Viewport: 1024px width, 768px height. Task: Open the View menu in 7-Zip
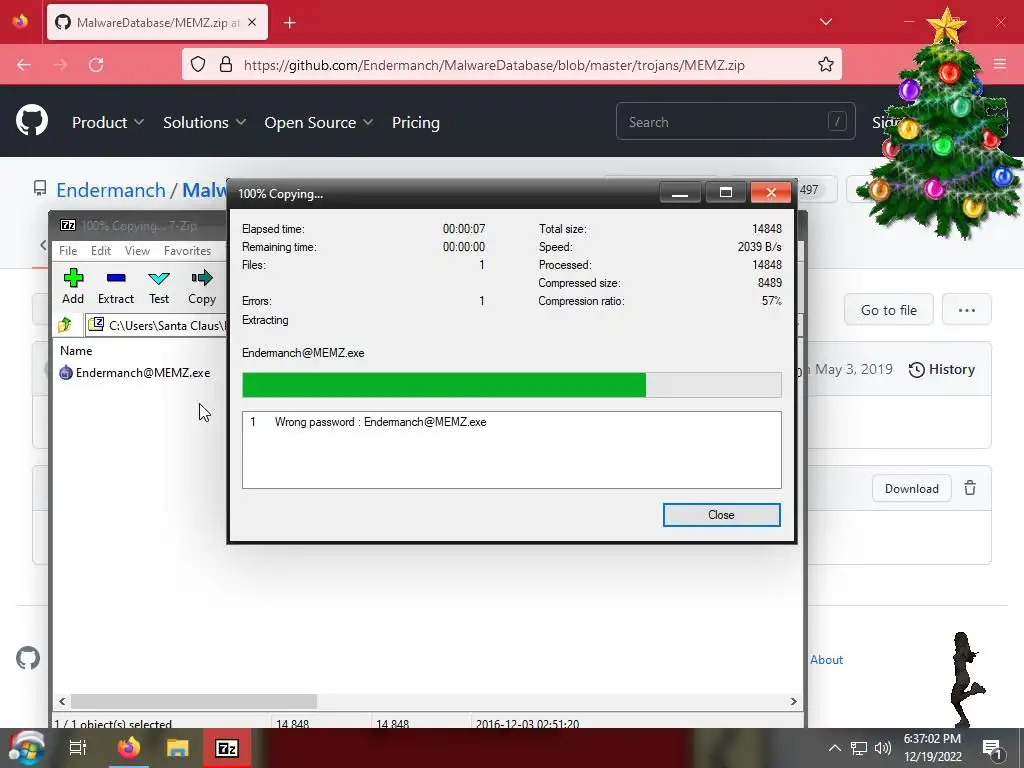(x=137, y=251)
